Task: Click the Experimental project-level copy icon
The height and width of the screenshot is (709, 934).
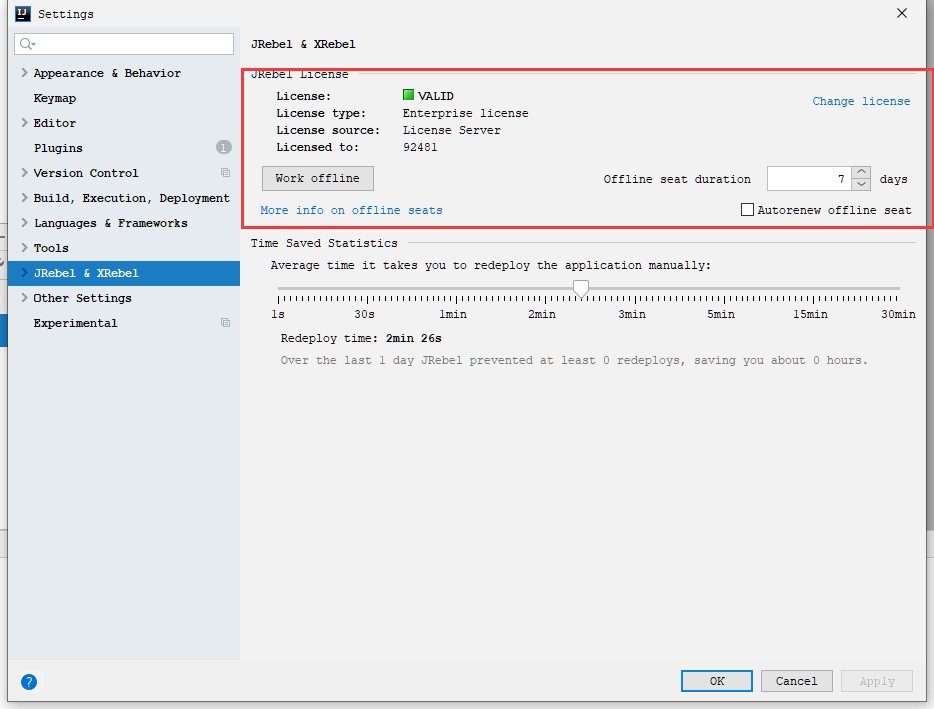Action: [x=225, y=323]
